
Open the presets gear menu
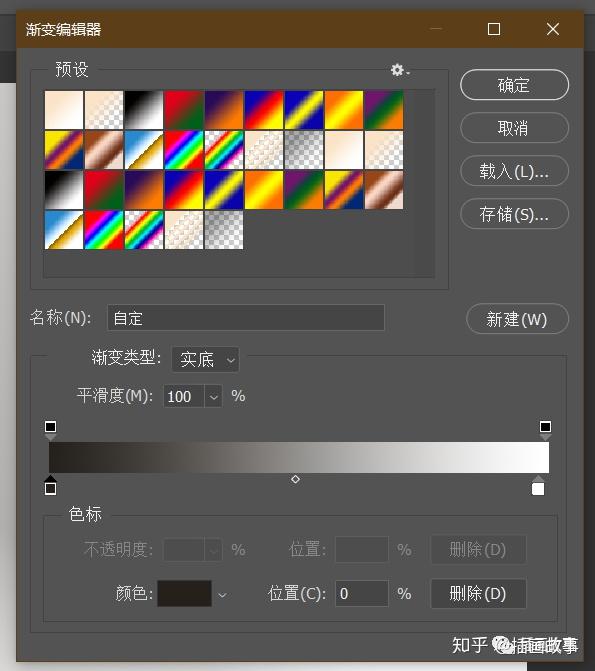[399, 70]
